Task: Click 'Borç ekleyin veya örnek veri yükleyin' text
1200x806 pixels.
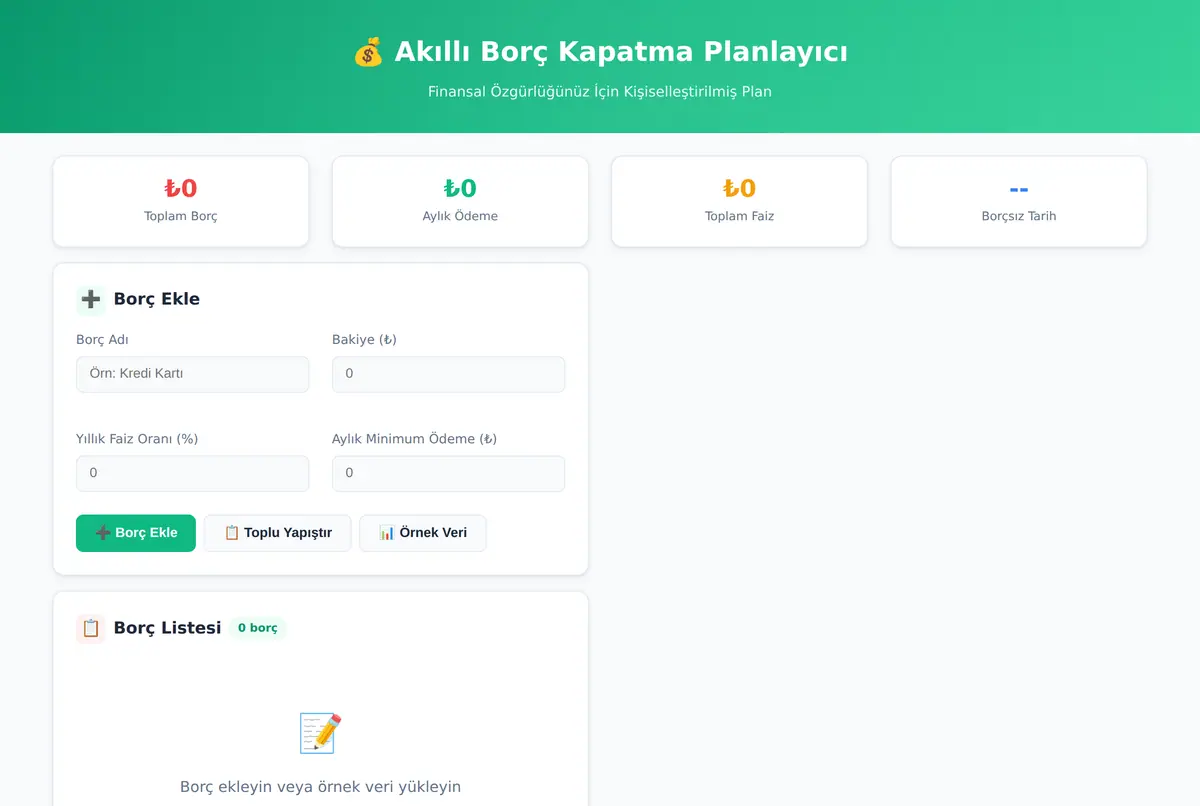Action: (320, 787)
